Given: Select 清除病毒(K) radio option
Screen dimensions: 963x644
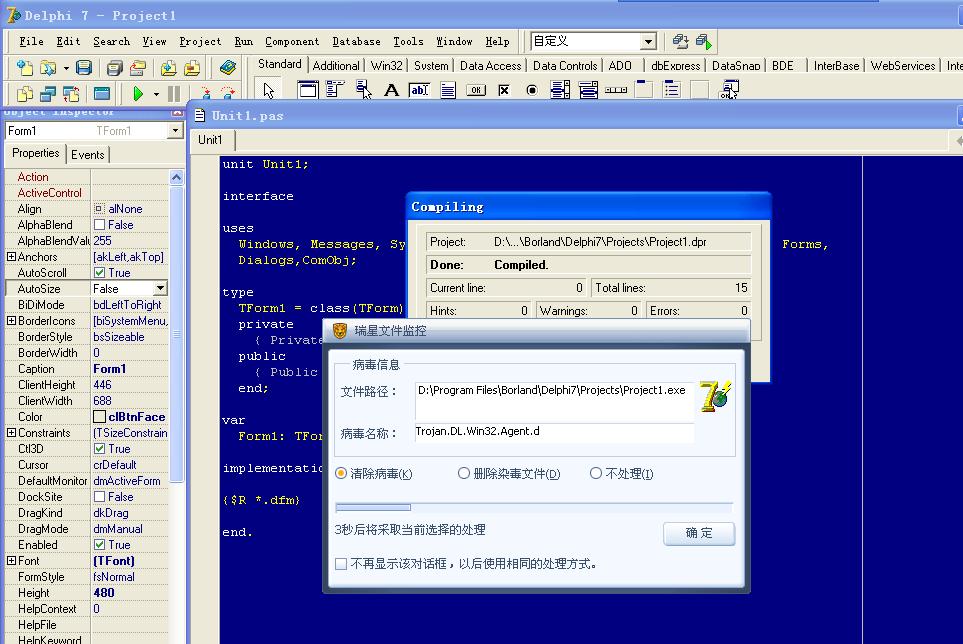Looking at the screenshot, I should click(x=341, y=473).
